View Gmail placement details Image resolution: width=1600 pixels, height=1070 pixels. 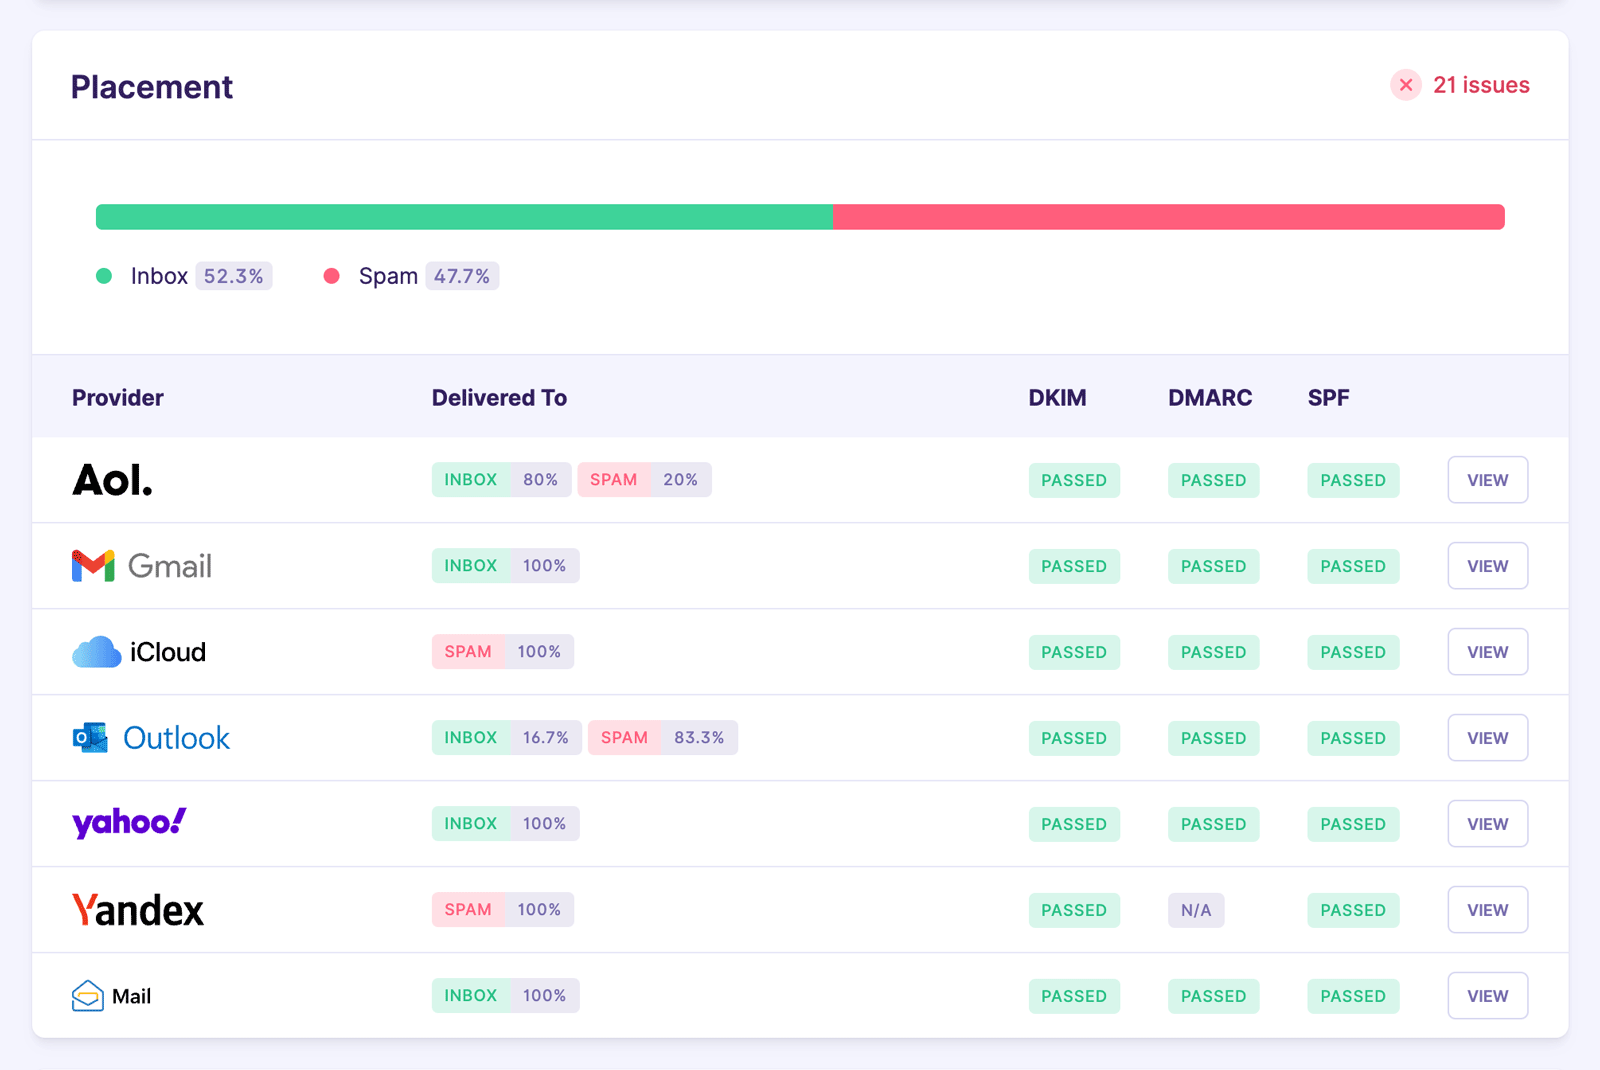pos(1487,566)
